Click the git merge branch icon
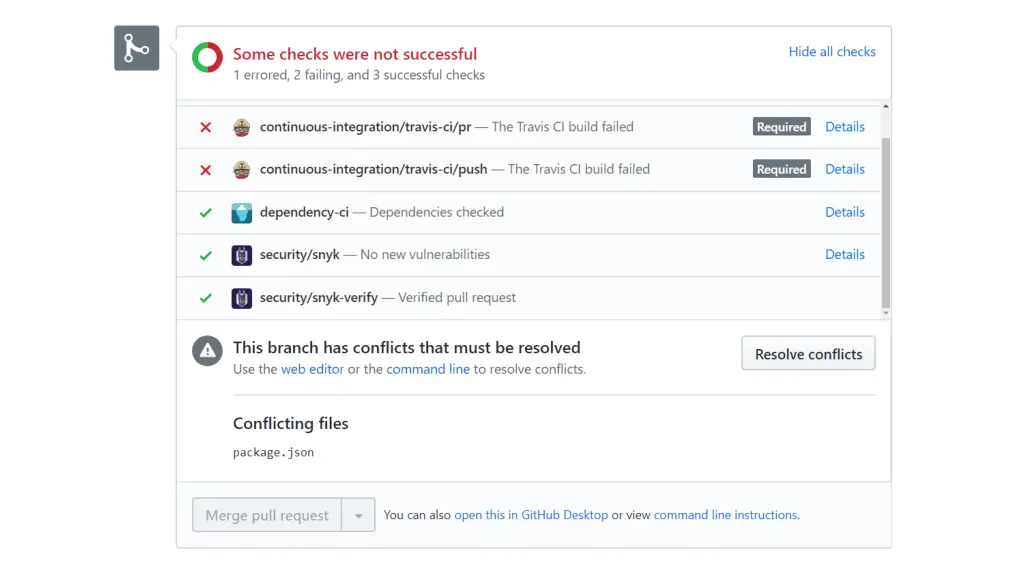 tap(136, 48)
